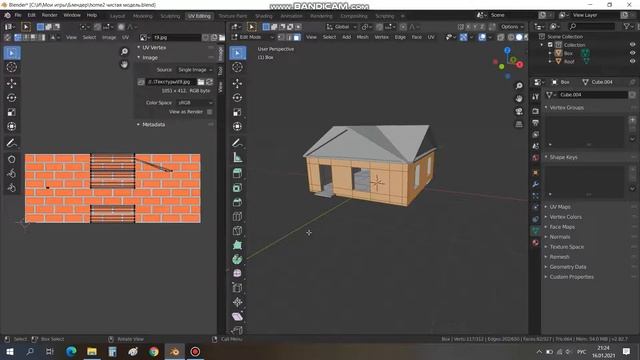
Task: Select the 3D viewport Cursor tool
Action: 238,67
